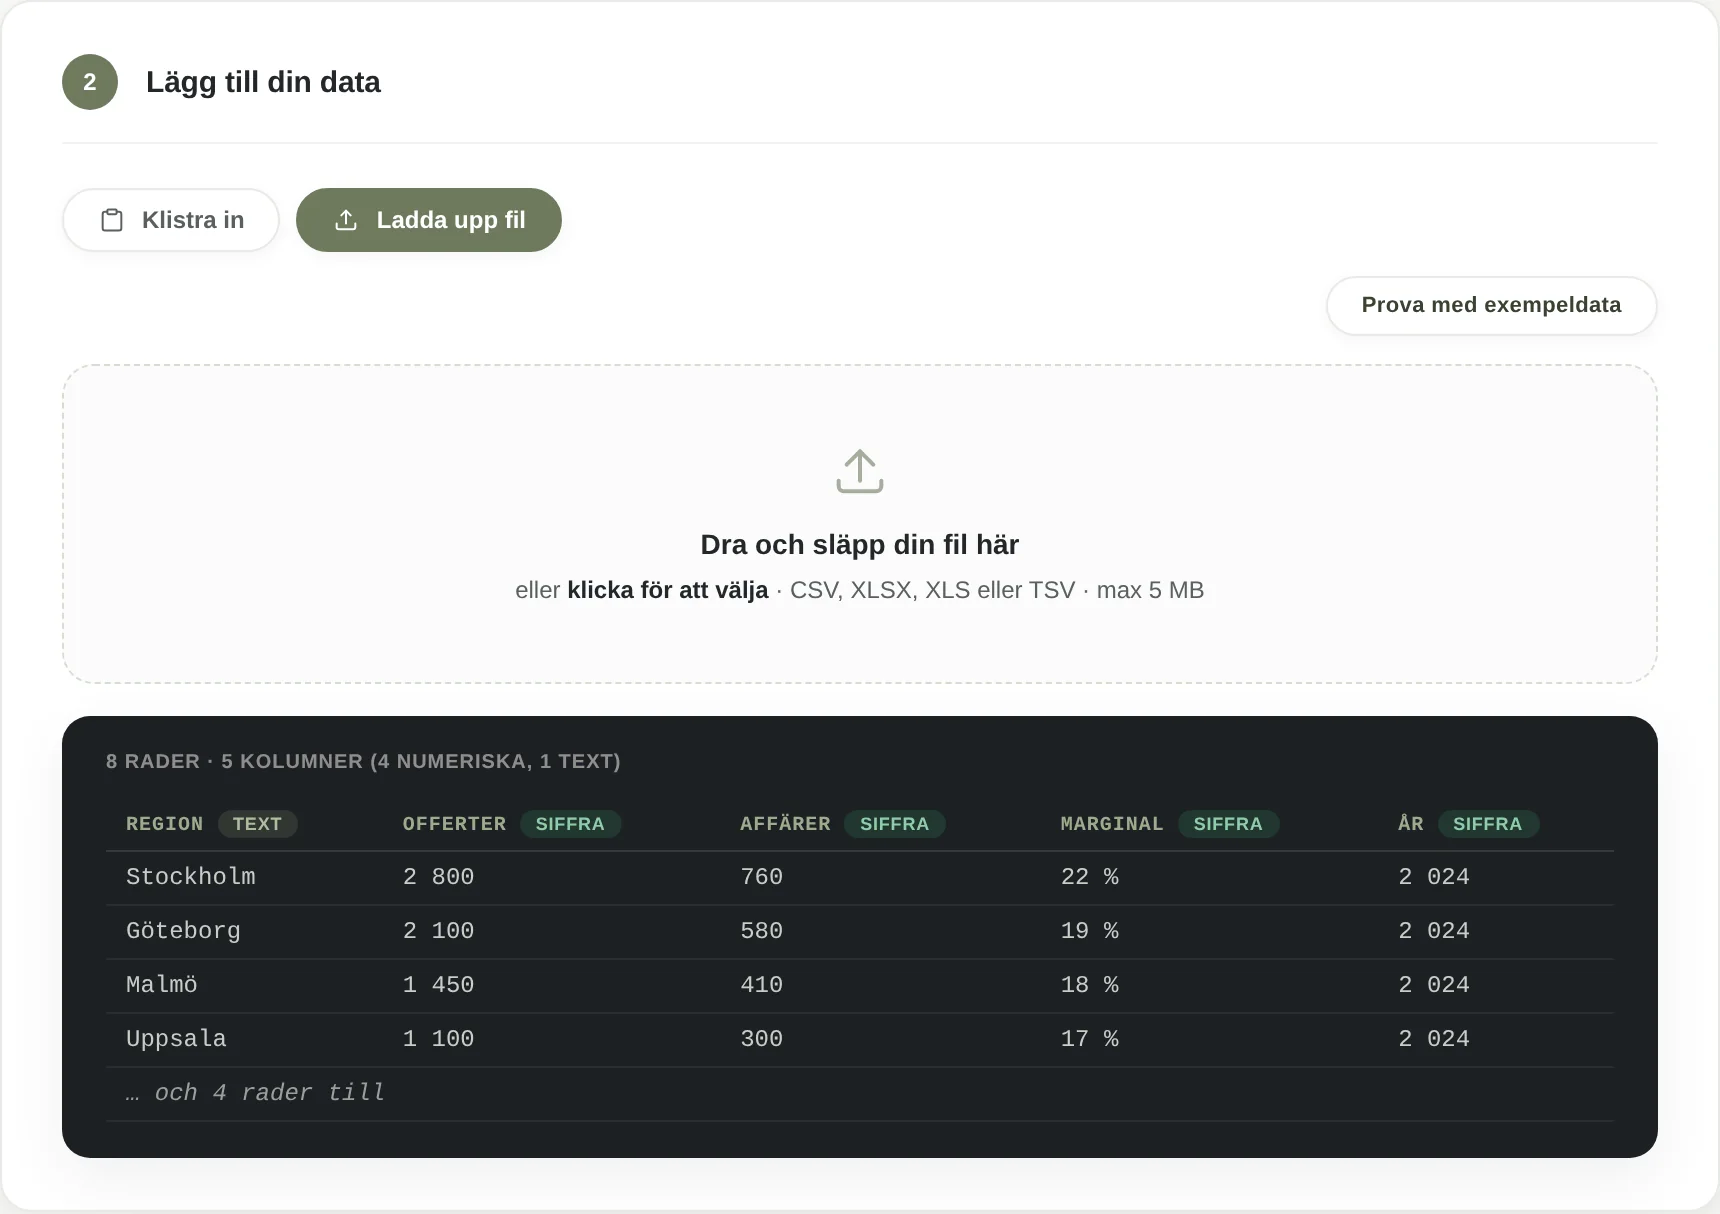Click the '… och 4 rader till' row
The height and width of the screenshot is (1214, 1720).
(x=860, y=1093)
